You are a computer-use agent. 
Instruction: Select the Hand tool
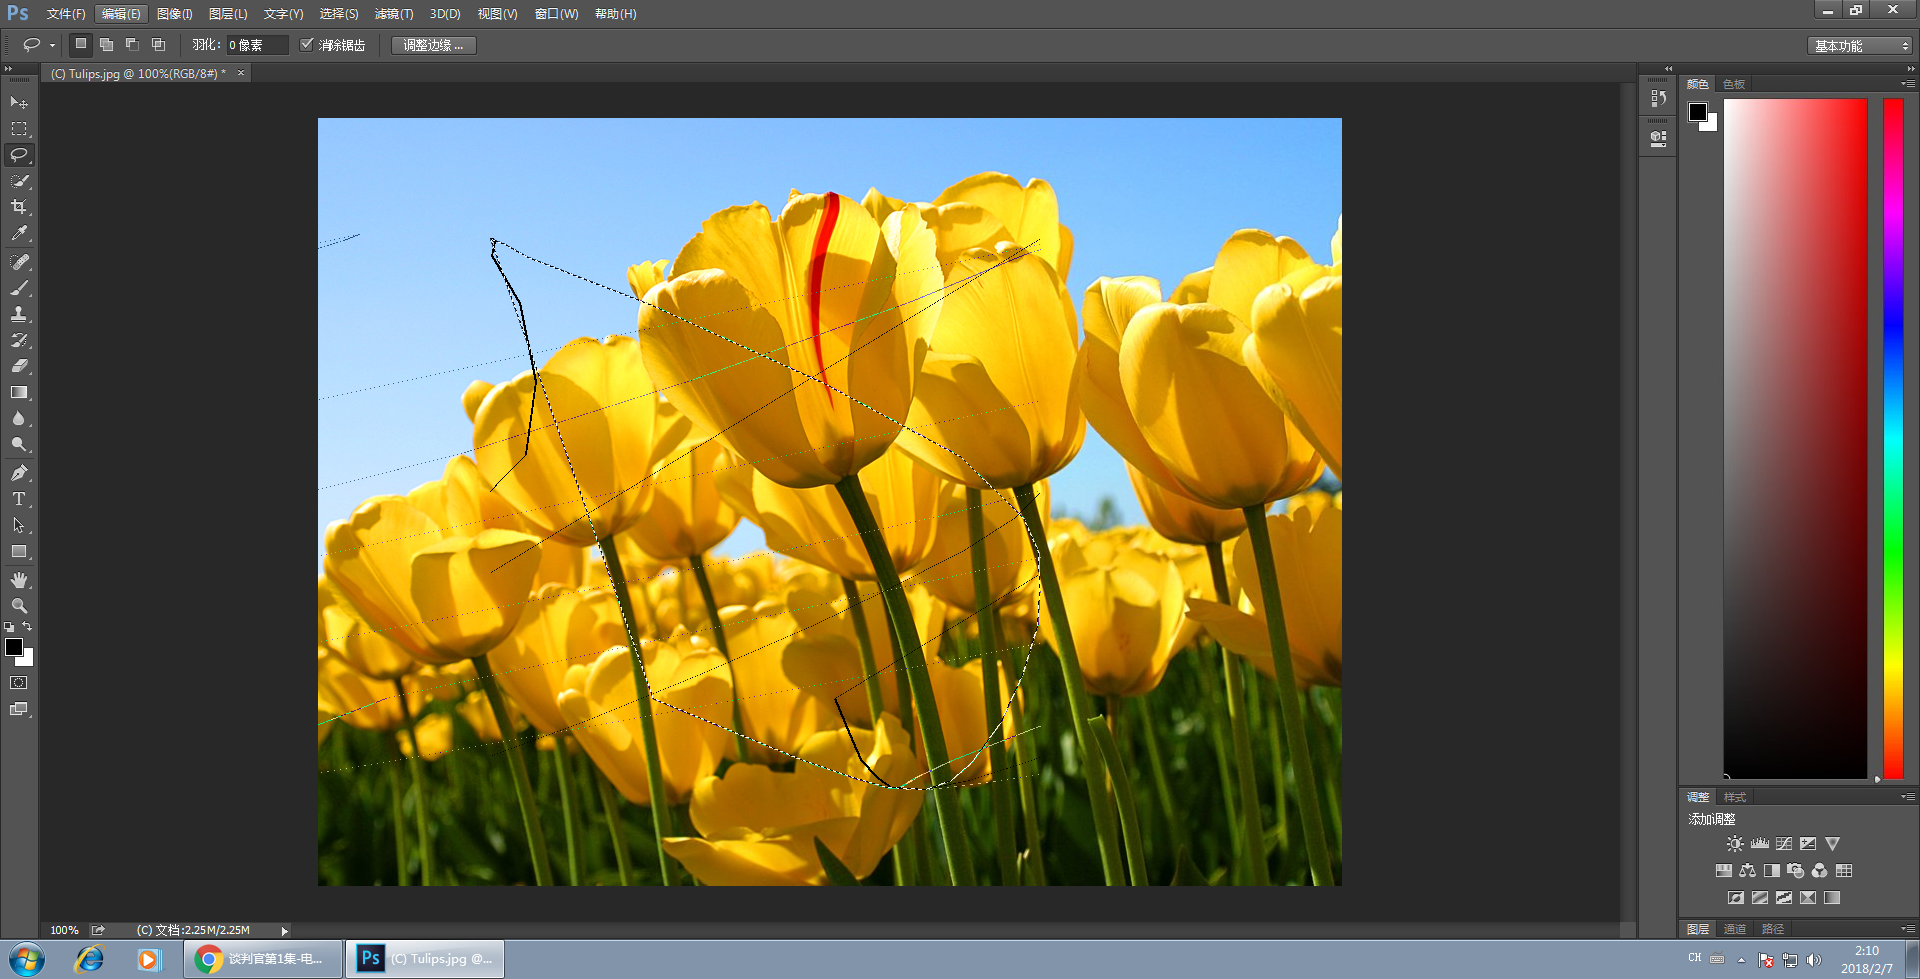point(19,580)
